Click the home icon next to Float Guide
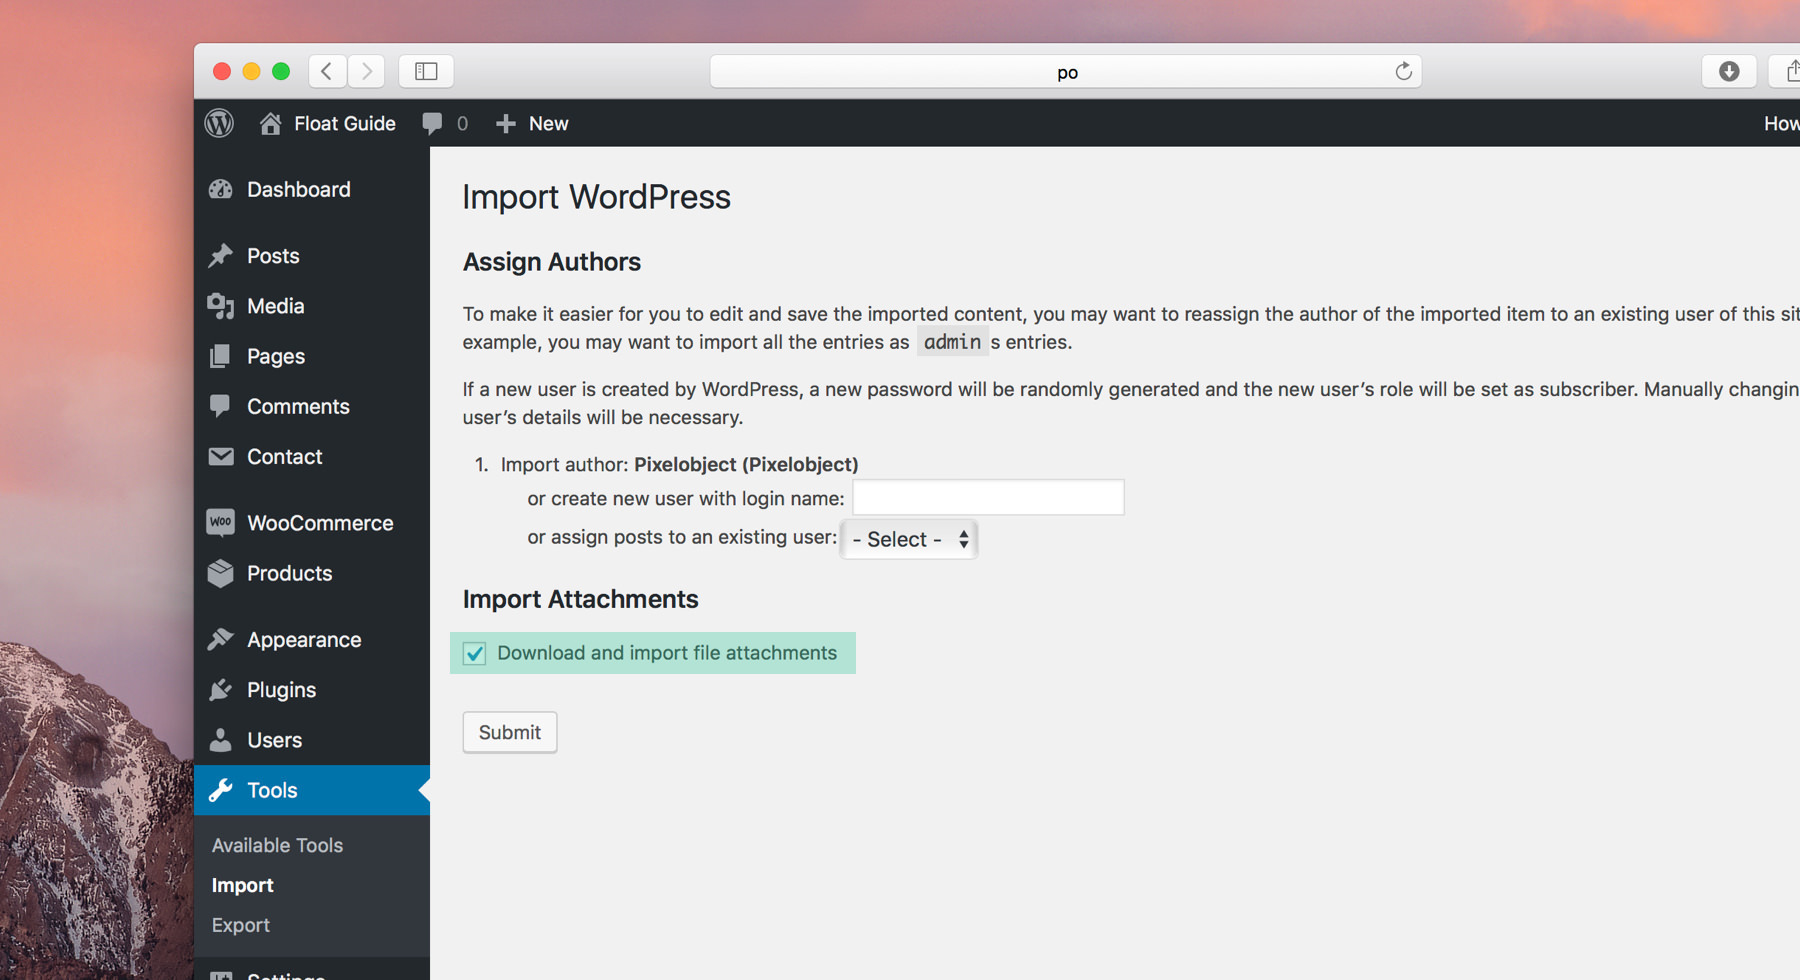Image resolution: width=1800 pixels, height=980 pixels. point(270,123)
